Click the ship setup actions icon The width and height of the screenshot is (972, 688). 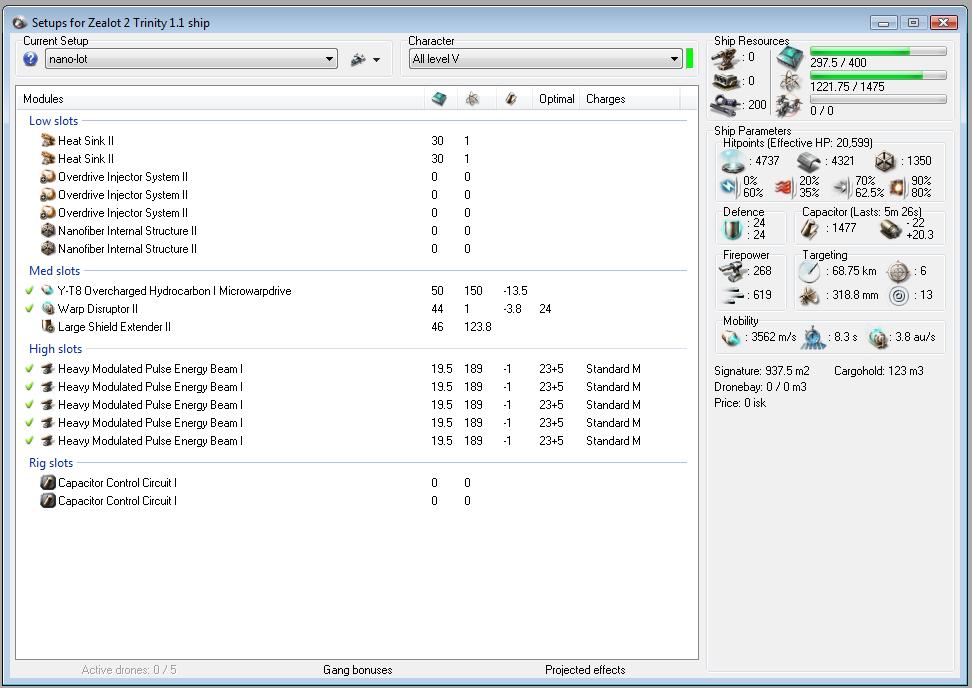click(358, 60)
